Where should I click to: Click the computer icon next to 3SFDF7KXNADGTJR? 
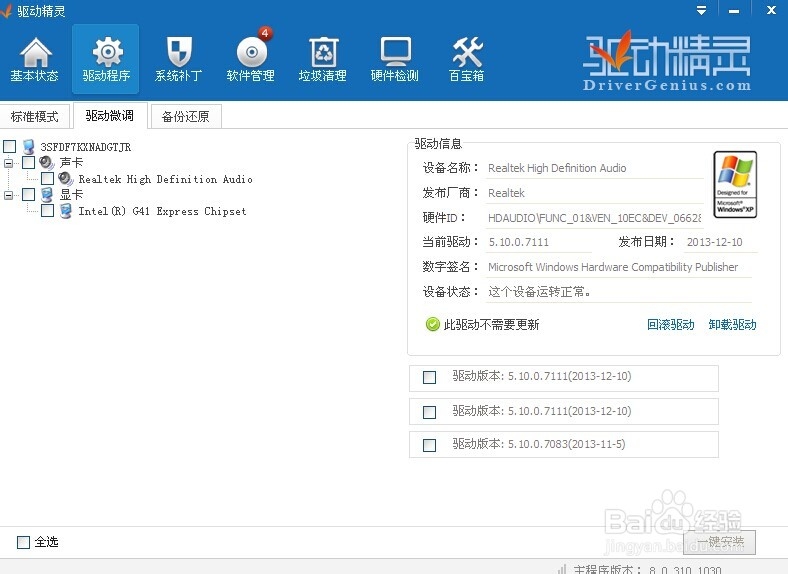[29, 147]
